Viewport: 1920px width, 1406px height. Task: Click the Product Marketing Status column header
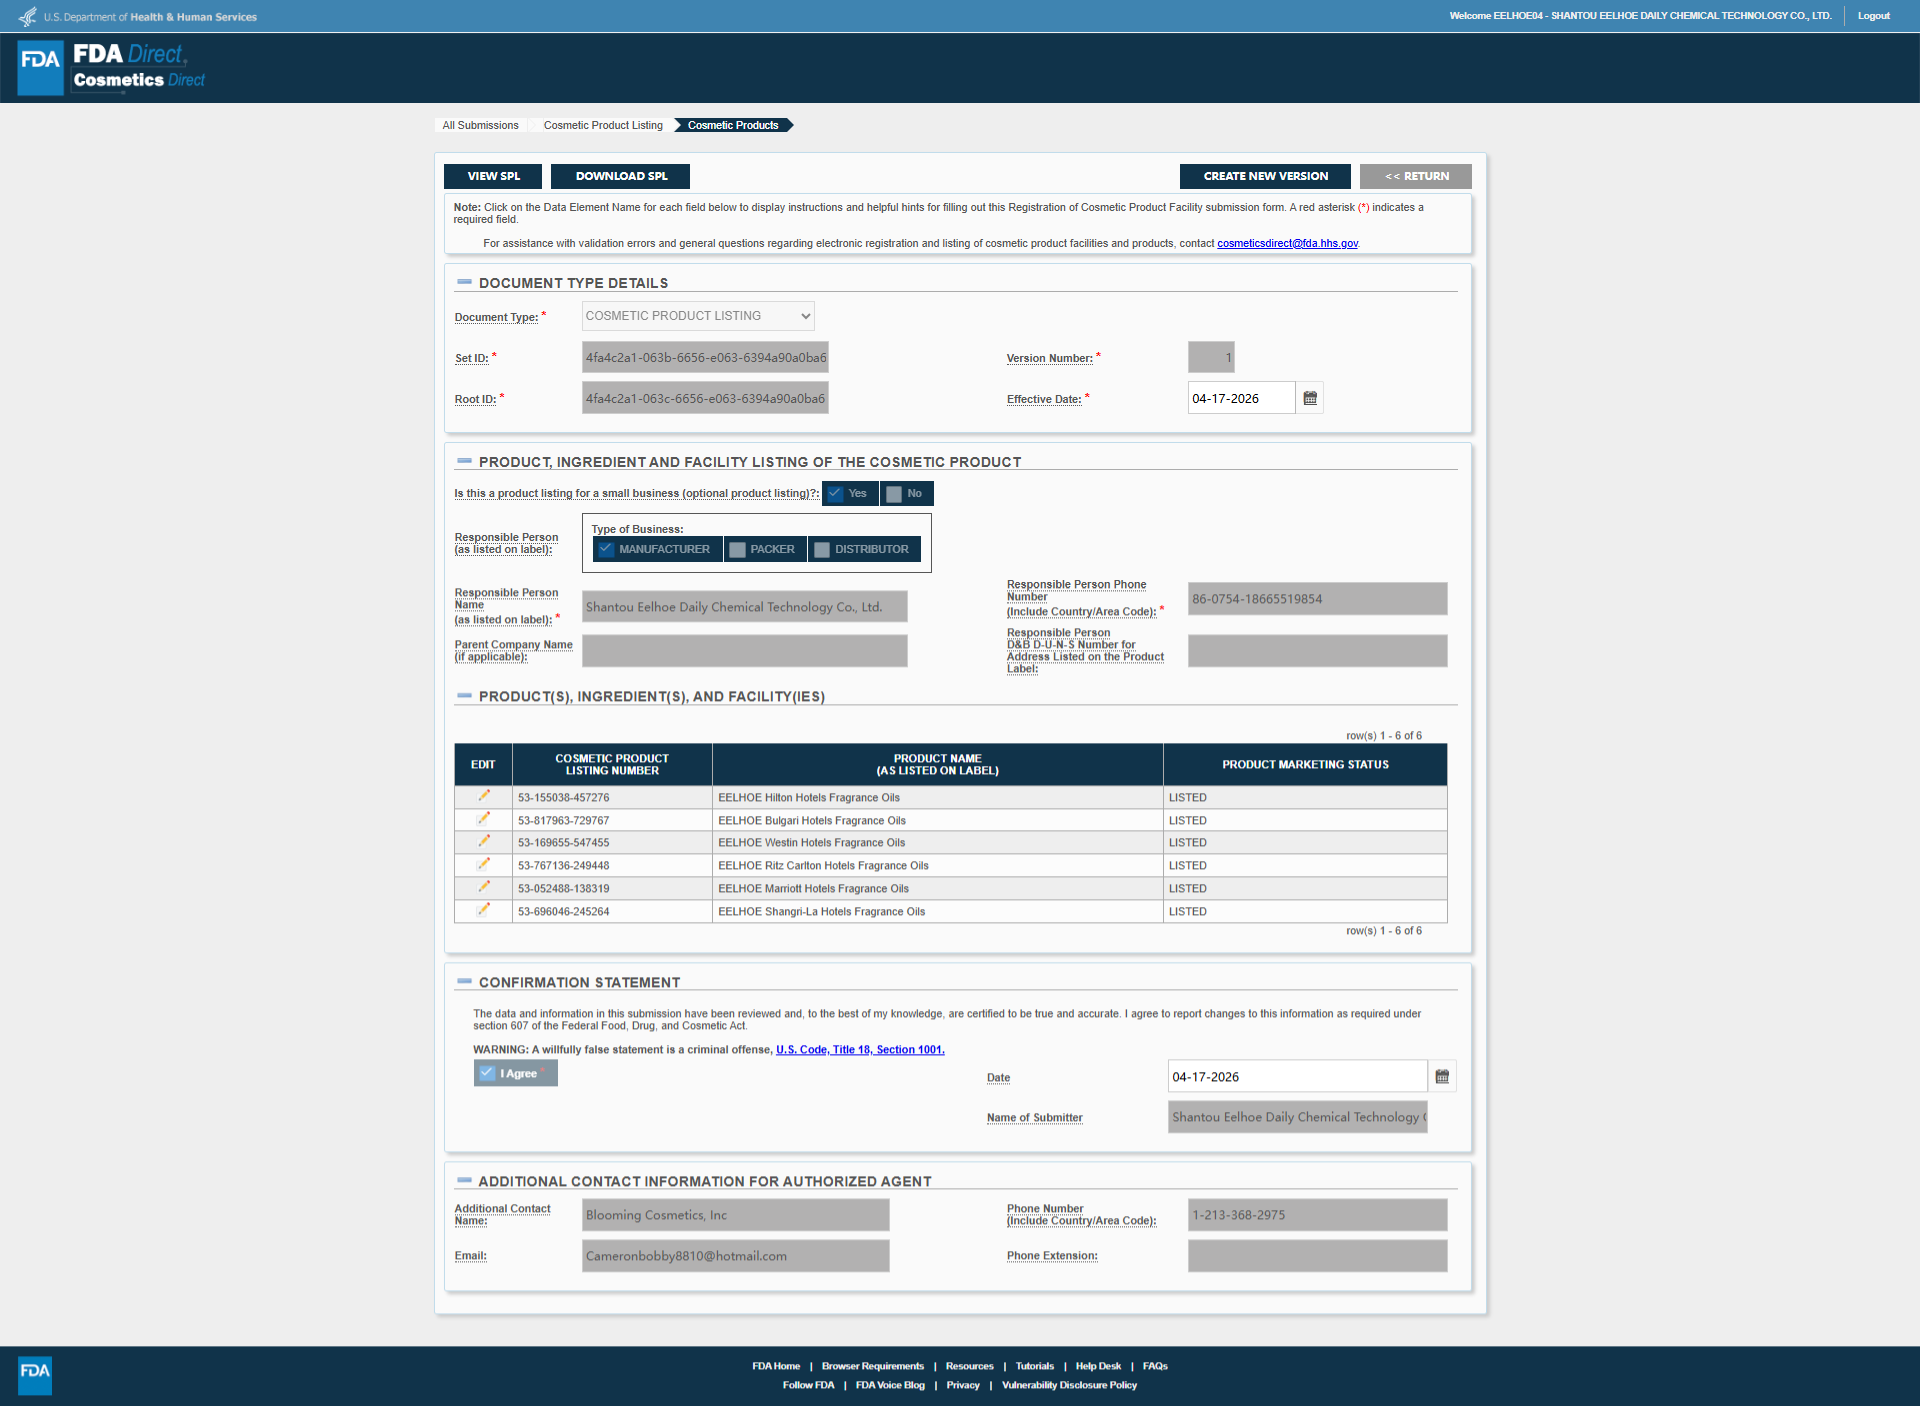(1305, 764)
